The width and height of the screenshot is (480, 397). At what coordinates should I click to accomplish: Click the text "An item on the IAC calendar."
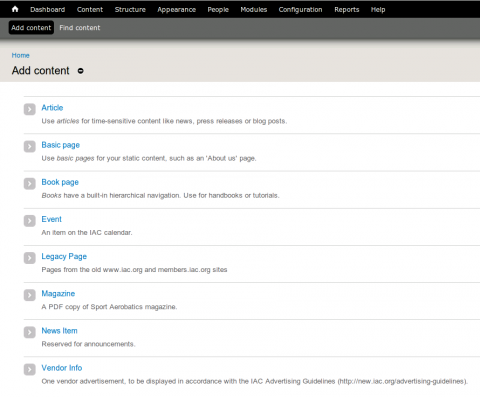[87, 232]
